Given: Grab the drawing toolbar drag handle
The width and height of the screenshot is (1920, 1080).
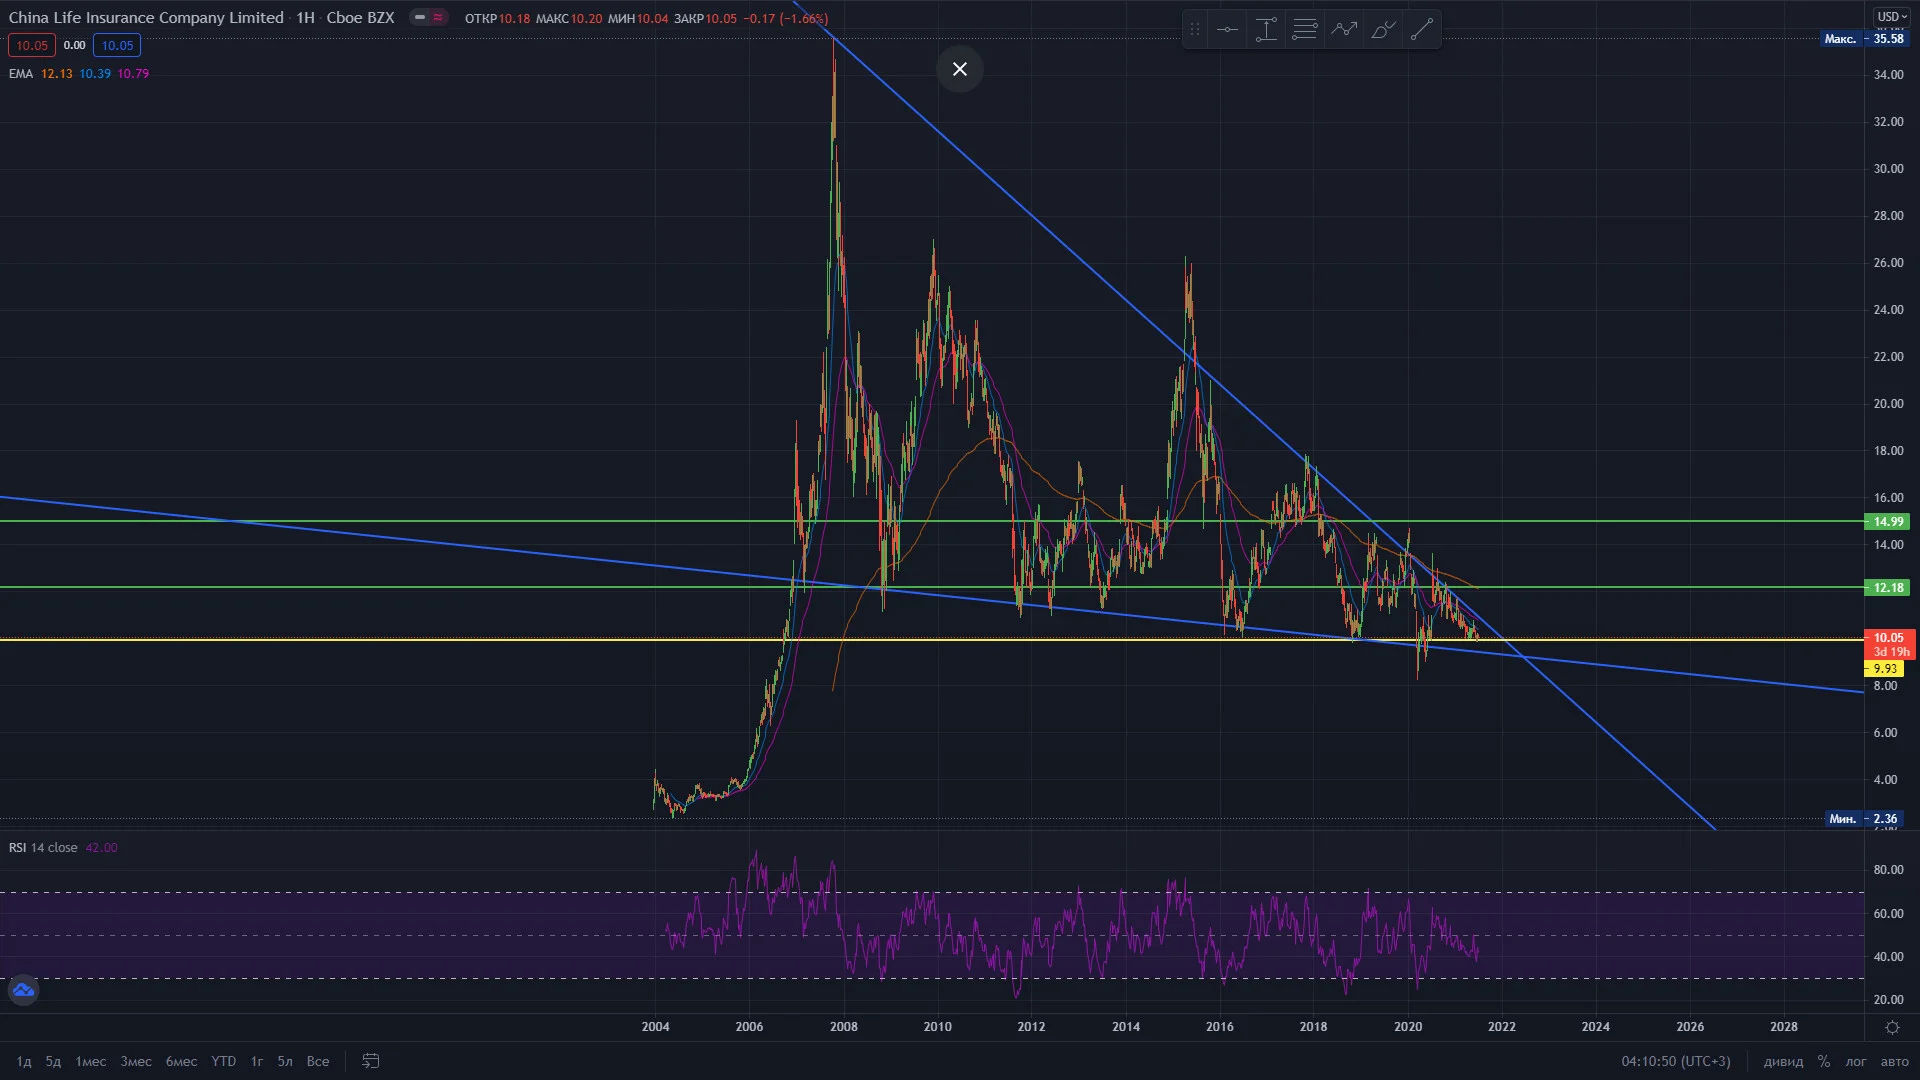Looking at the screenshot, I should click(x=1194, y=30).
